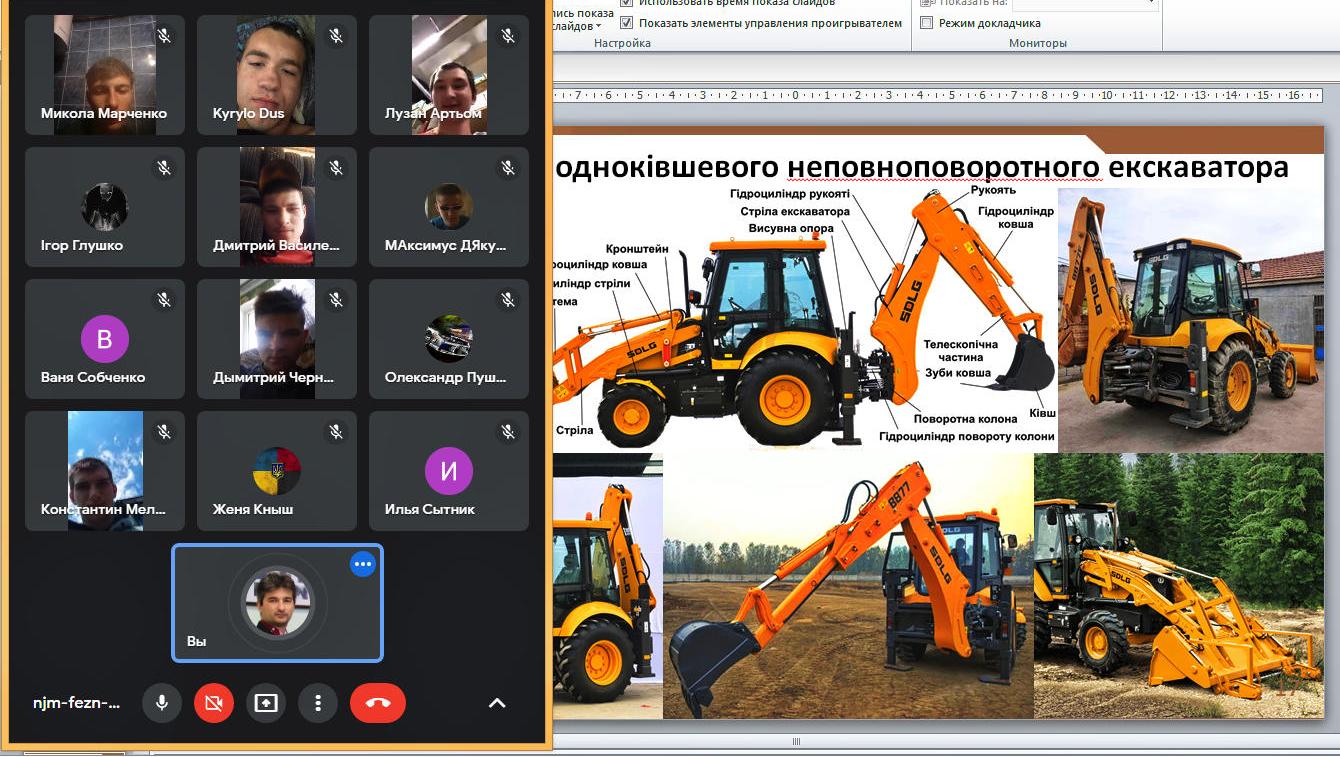Screen dimensions: 1340x757
Task: Open the three-dot more options menu in the Meet bar
Action: coord(318,703)
